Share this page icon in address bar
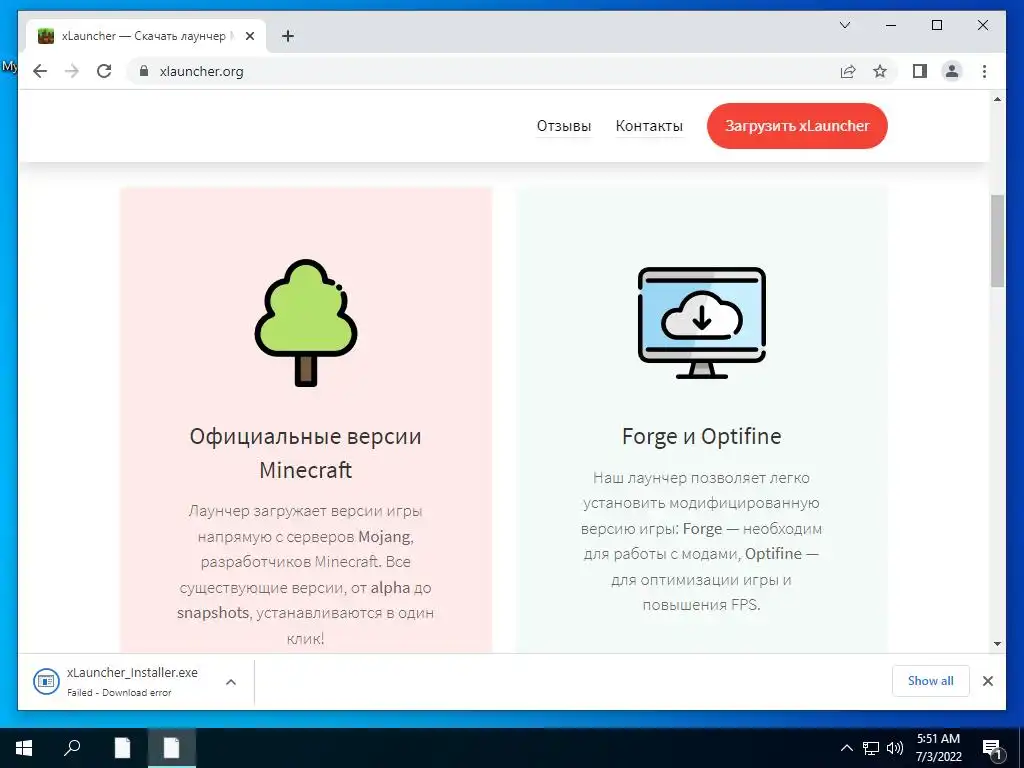This screenshot has width=1024, height=768. [x=848, y=71]
